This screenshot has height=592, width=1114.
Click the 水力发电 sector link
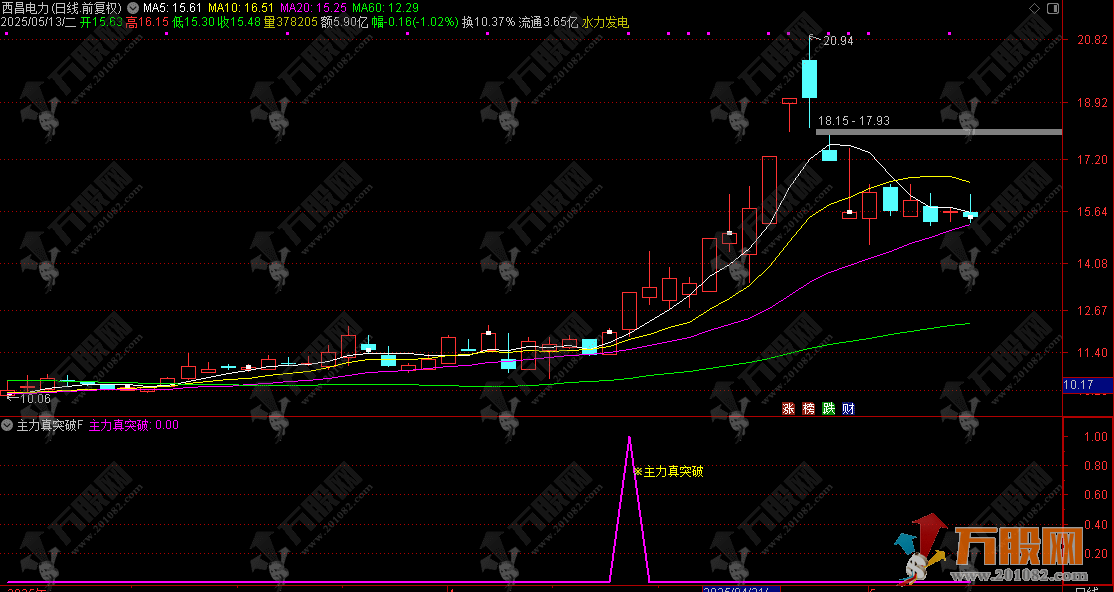coord(605,23)
